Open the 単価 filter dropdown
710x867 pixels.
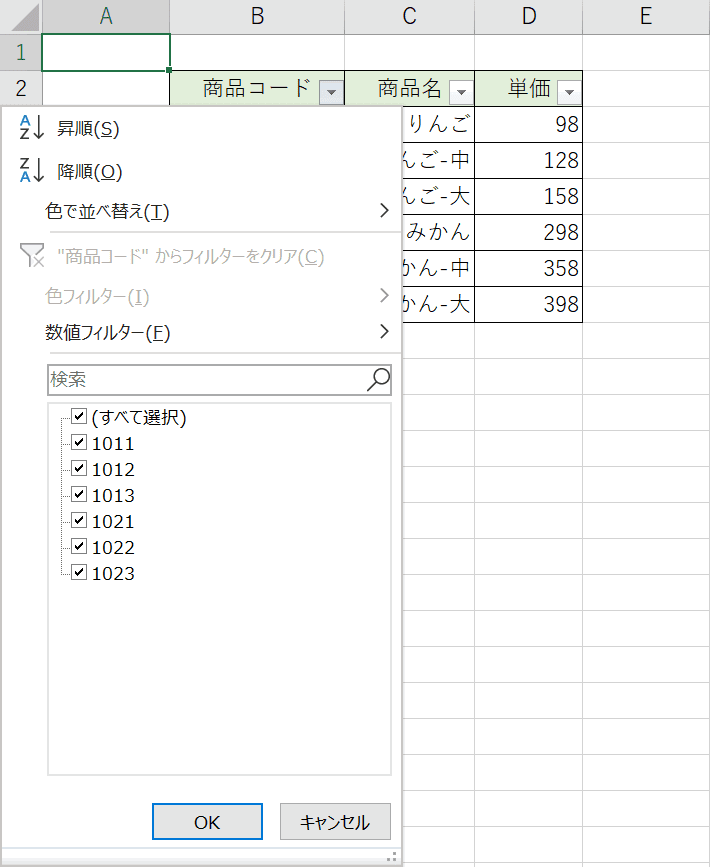pos(570,92)
